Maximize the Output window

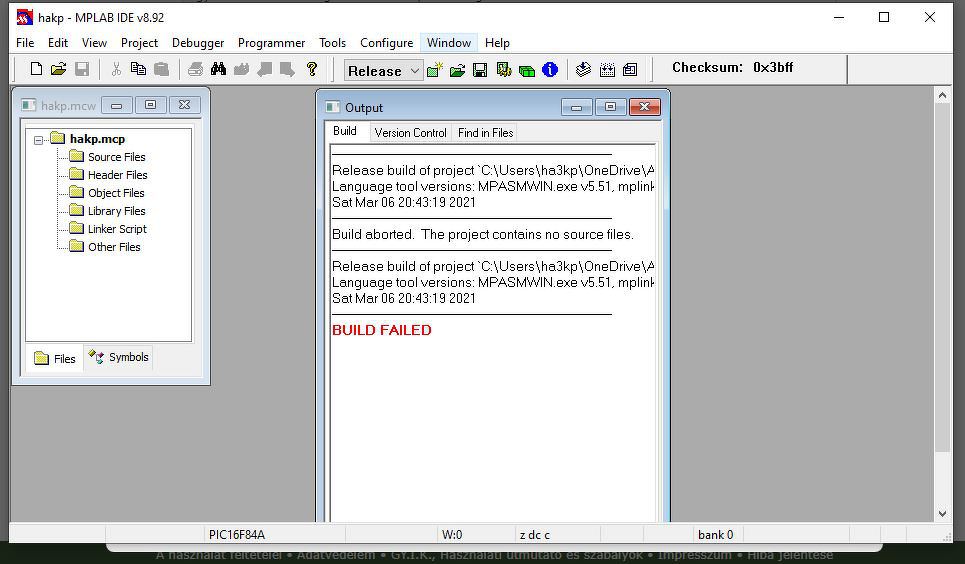point(610,107)
